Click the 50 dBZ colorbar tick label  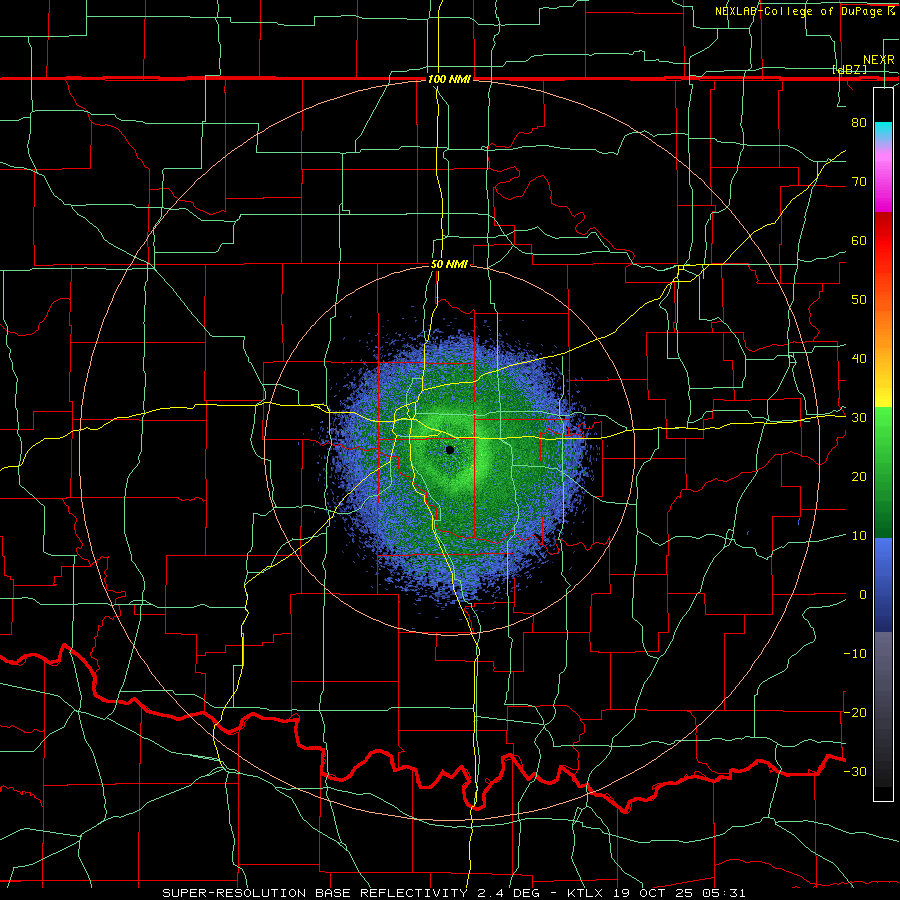(x=859, y=300)
